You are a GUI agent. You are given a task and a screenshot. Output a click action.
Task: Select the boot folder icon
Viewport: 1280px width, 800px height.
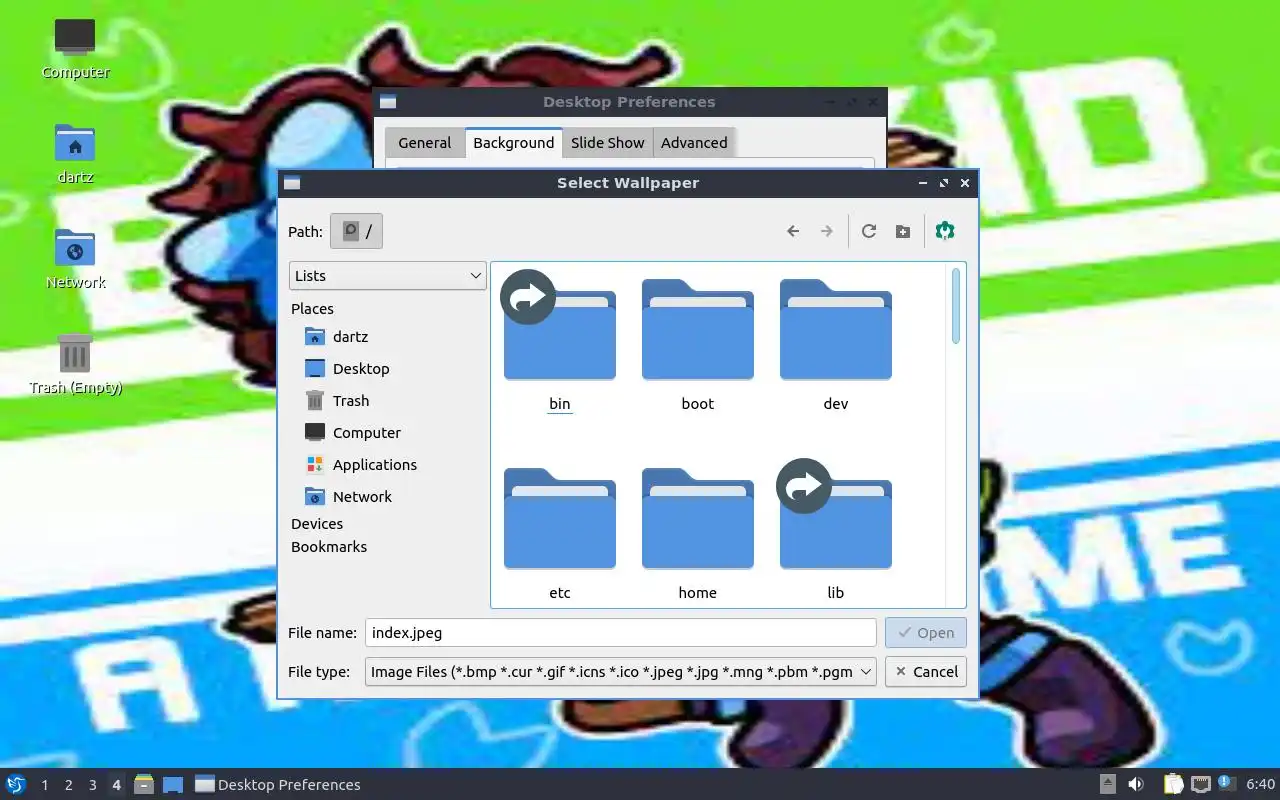tap(698, 330)
